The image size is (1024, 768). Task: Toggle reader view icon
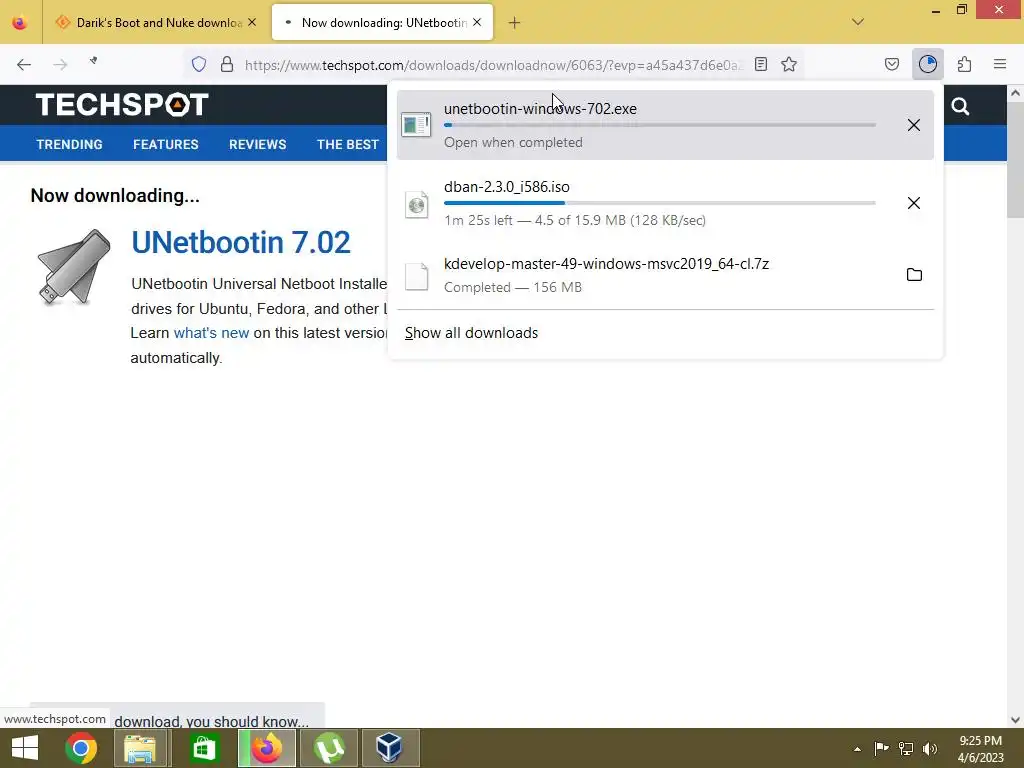point(761,64)
